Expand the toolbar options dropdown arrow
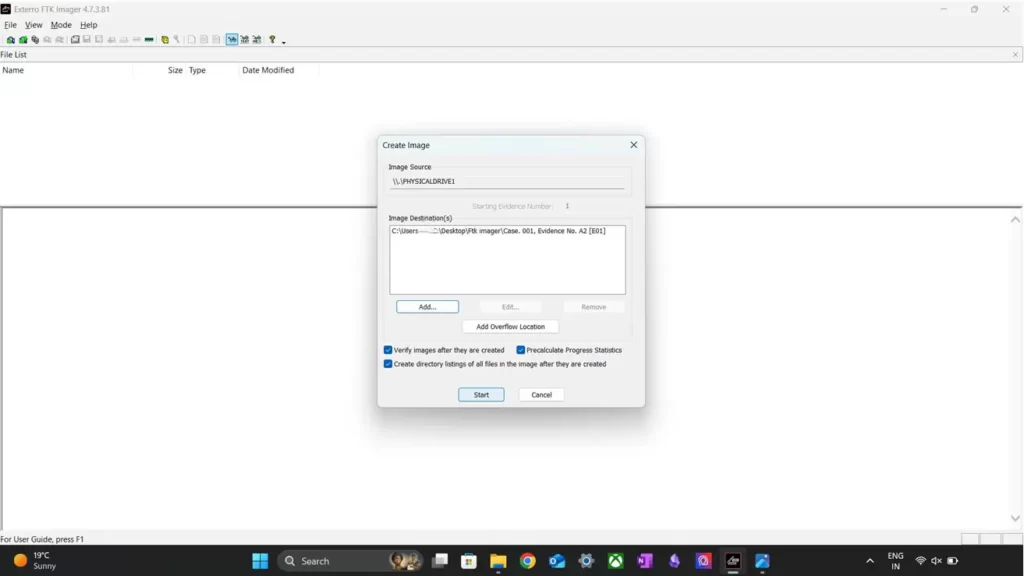Screen dimensions: 1024x576 coord(284,42)
